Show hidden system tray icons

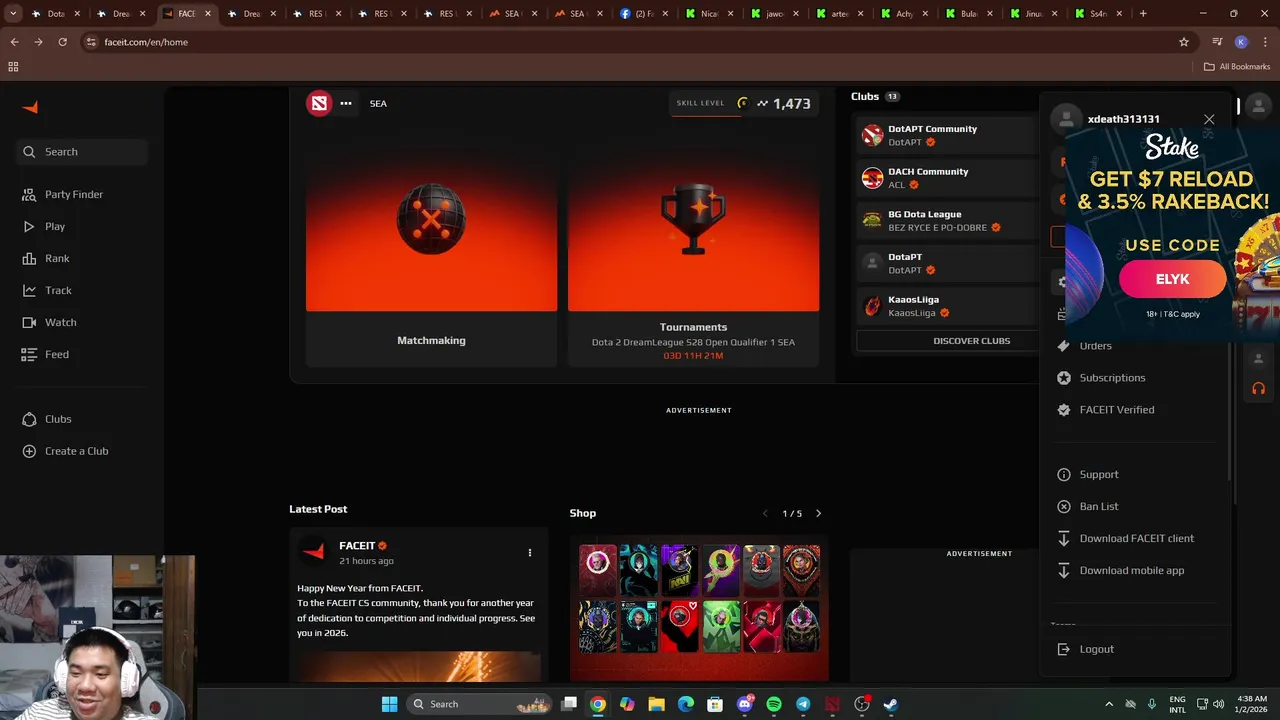tap(1109, 704)
